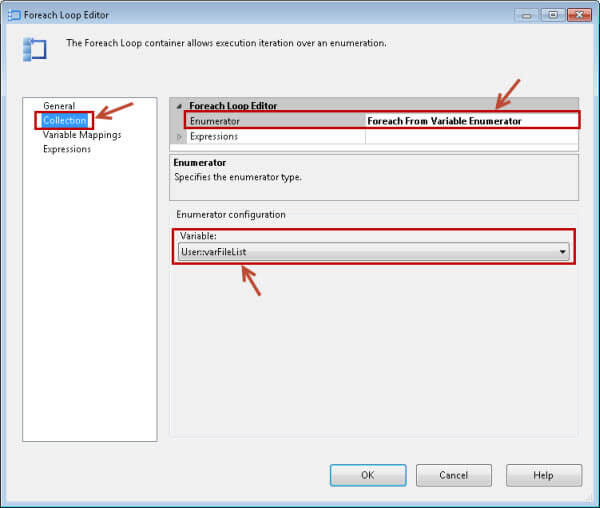Viewport: 600px width, 508px height.
Task: Minimize the Foreach Loop Editor window
Action: (x=527, y=15)
